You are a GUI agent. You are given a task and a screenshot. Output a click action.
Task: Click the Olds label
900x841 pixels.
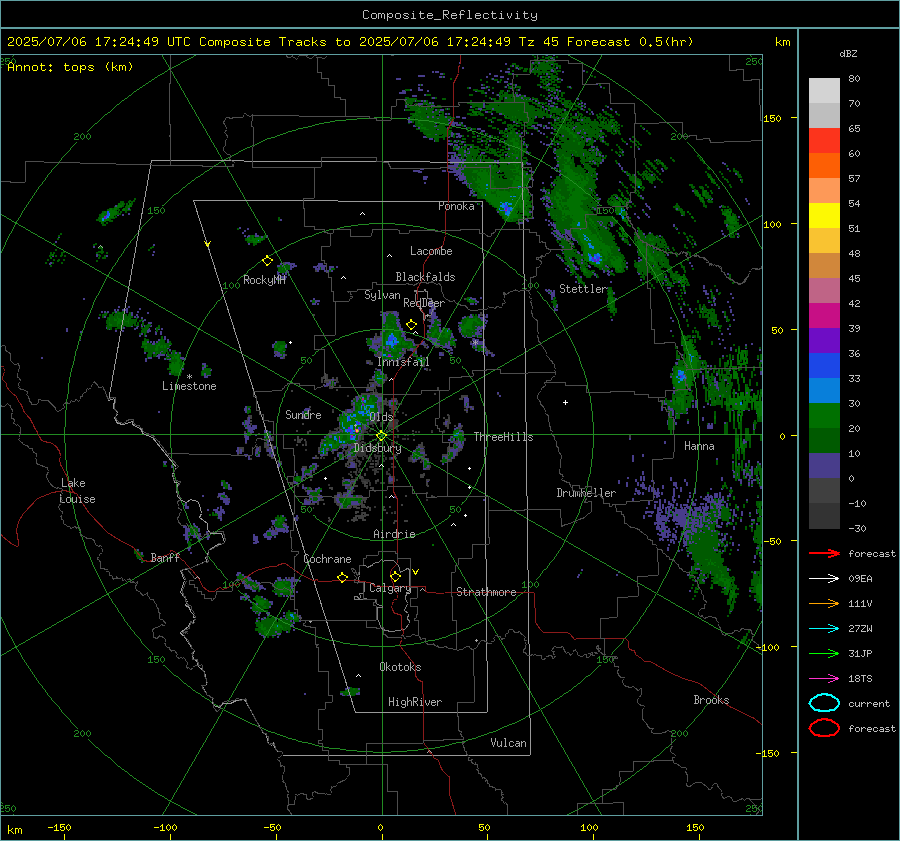pyautogui.click(x=381, y=417)
